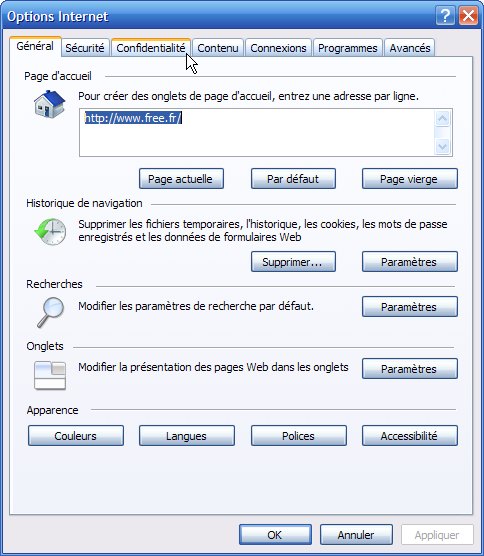The width and height of the screenshot is (484, 556).
Task: Open the Confidentialité tab
Action: pos(151,48)
